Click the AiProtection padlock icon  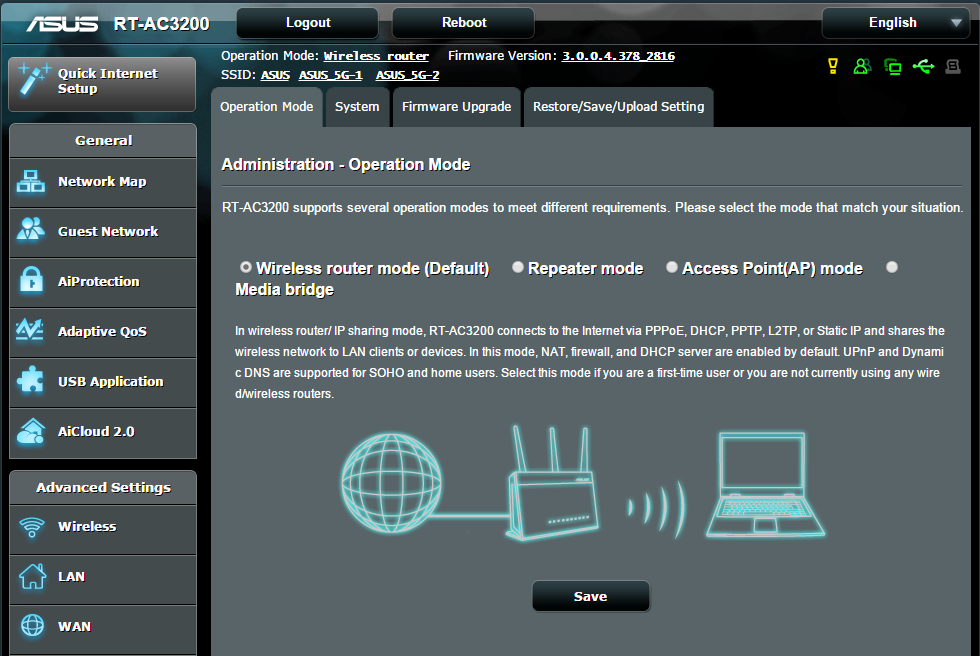(31, 279)
